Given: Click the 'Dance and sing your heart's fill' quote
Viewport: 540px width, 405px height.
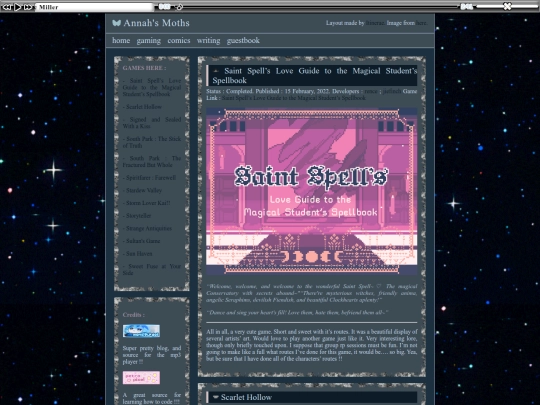Looking at the screenshot, I should [297, 313].
